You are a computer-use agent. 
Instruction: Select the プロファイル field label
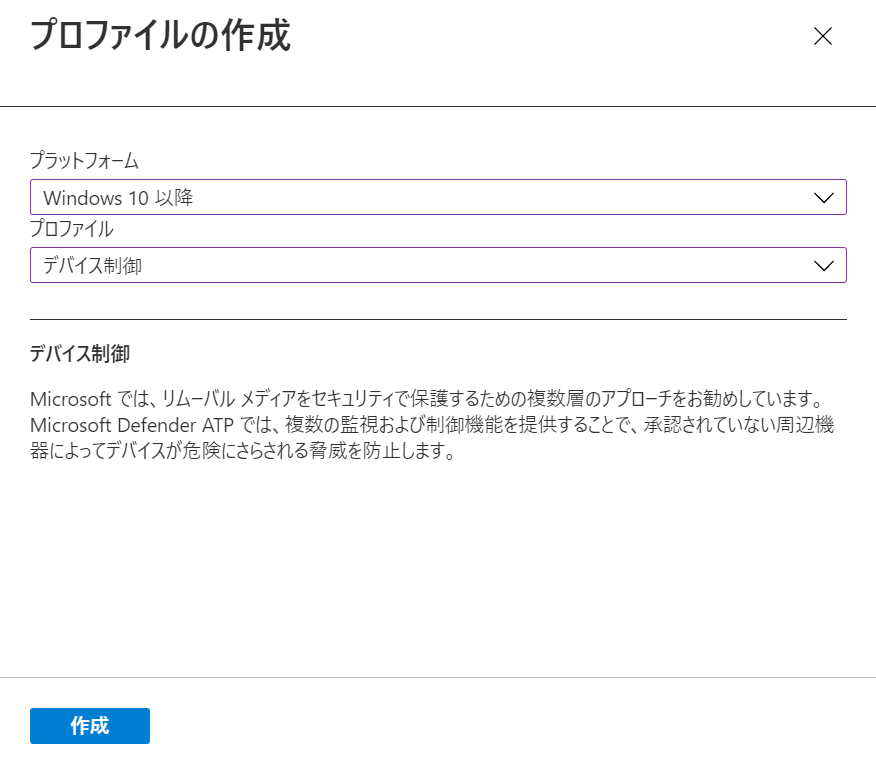(72, 229)
